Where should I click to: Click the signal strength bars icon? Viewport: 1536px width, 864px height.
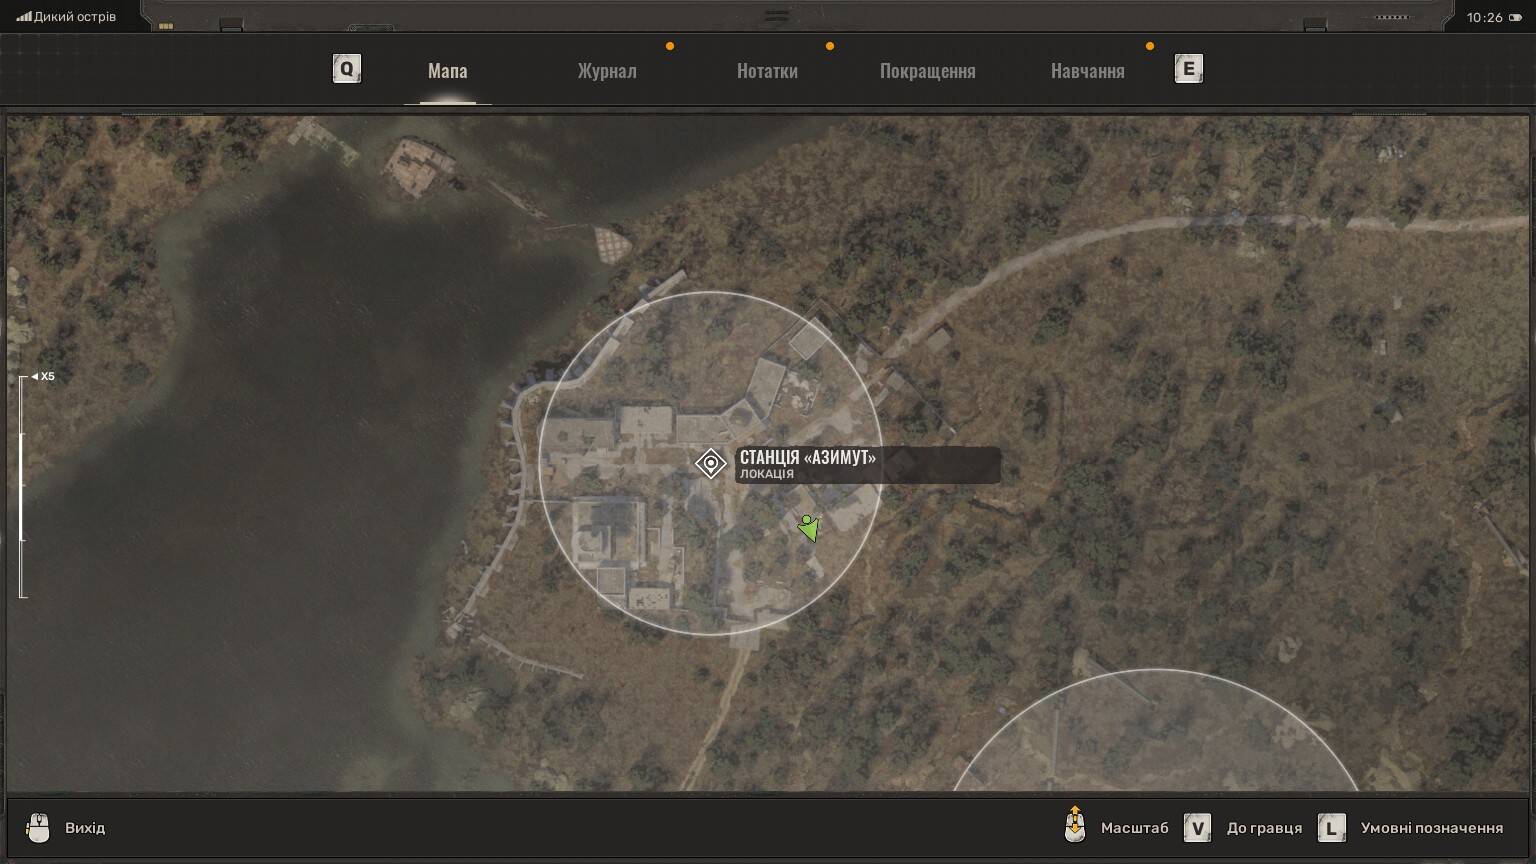click(x=24, y=17)
